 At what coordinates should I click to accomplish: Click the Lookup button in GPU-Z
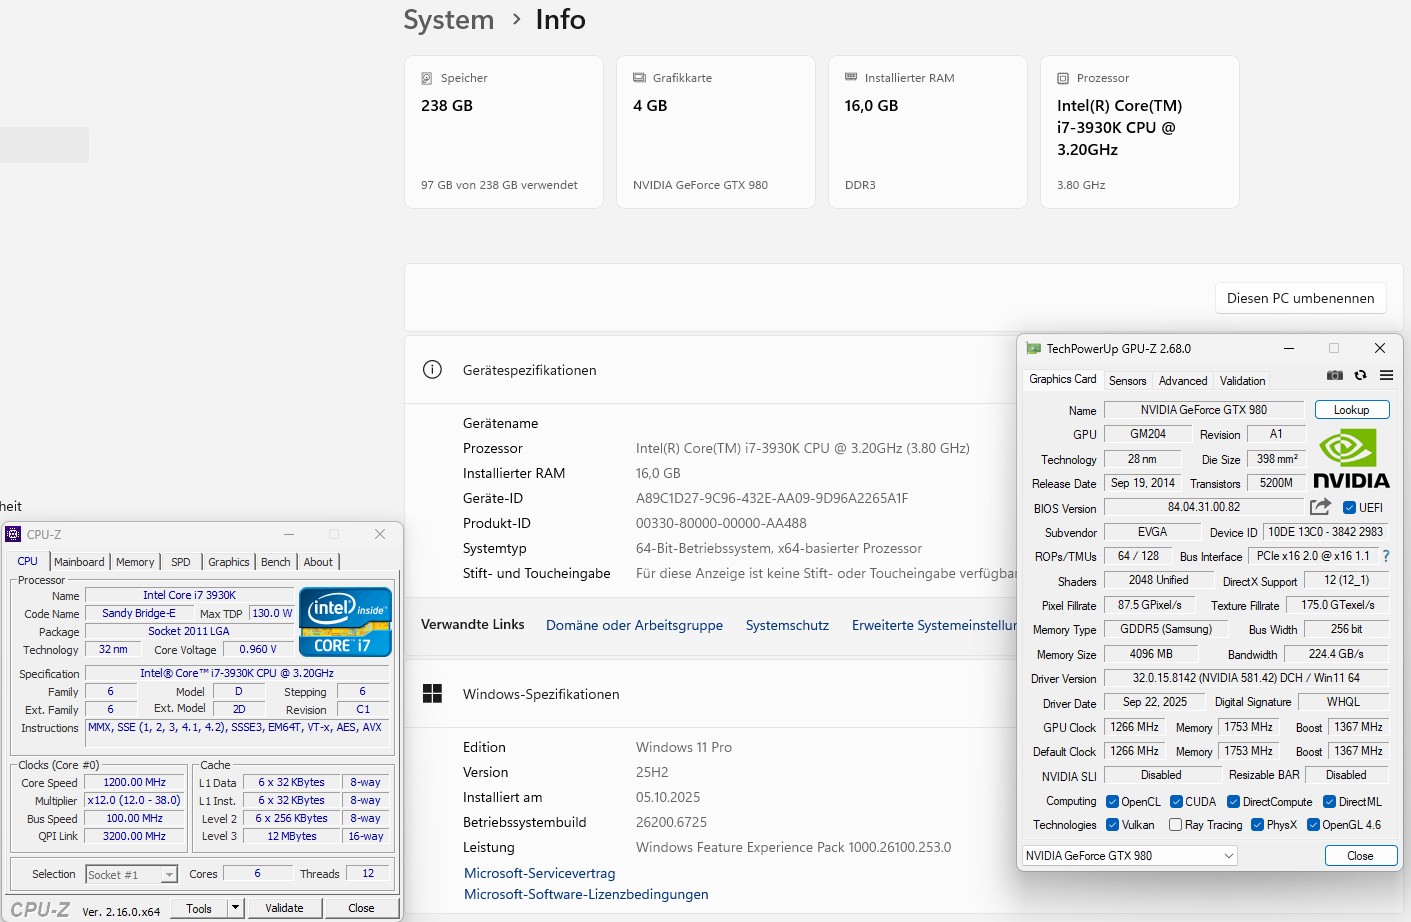[1352, 410]
